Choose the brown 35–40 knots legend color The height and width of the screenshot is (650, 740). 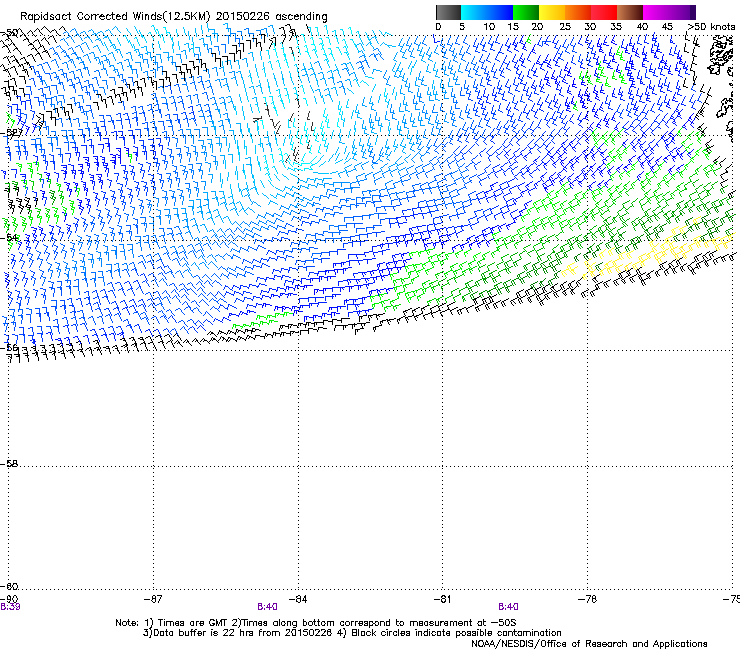click(630, 12)
